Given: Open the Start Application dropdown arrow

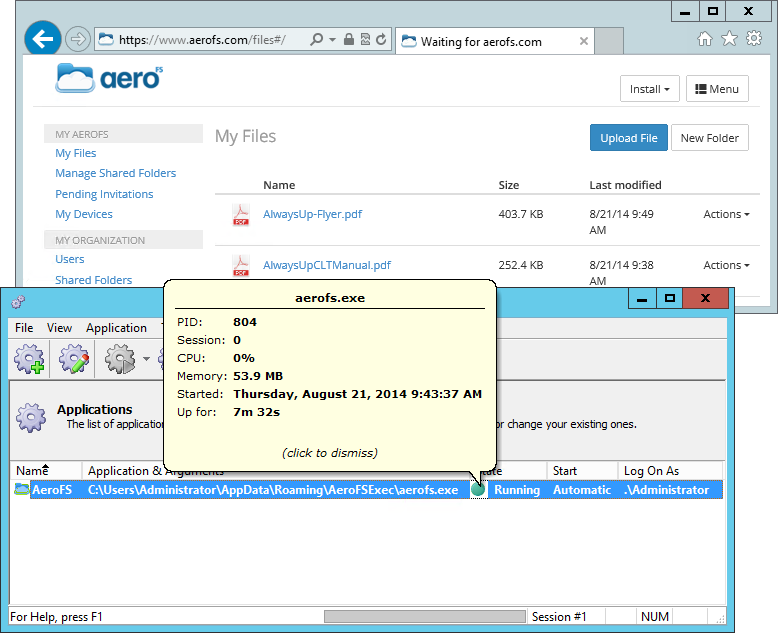Looking at the screenshot, I should coord(146,359).
